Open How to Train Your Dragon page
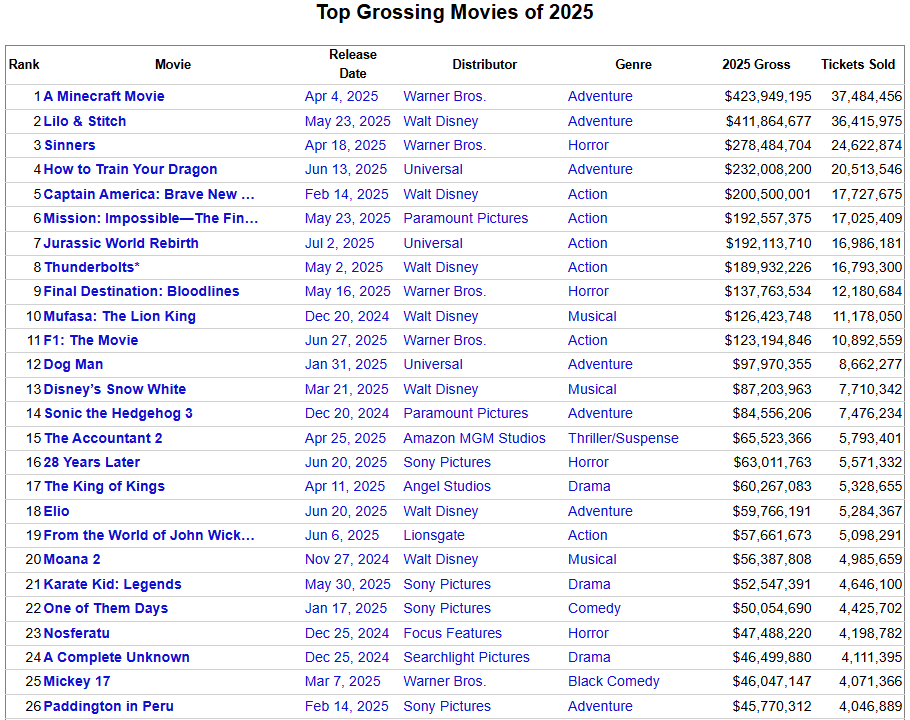 click(x=131, y=169)
